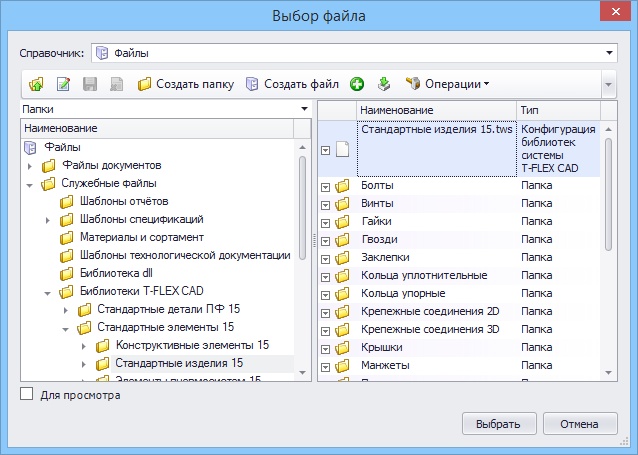Click the Винты folder icon
The height and width of the screenshot is (455, 638).
tap(342, 204)
